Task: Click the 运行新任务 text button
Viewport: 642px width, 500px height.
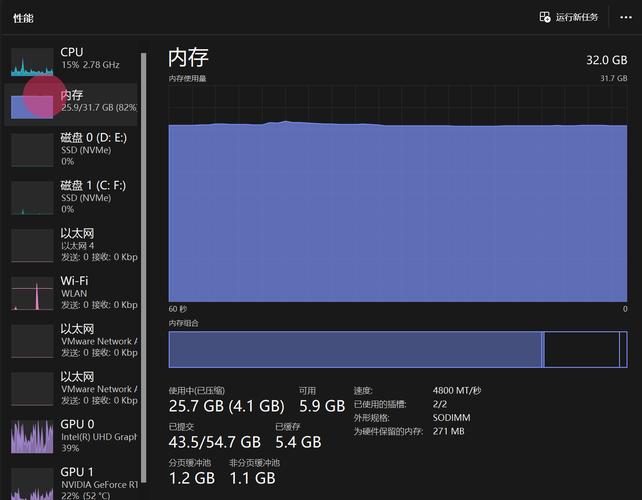Action: (577, 17)
